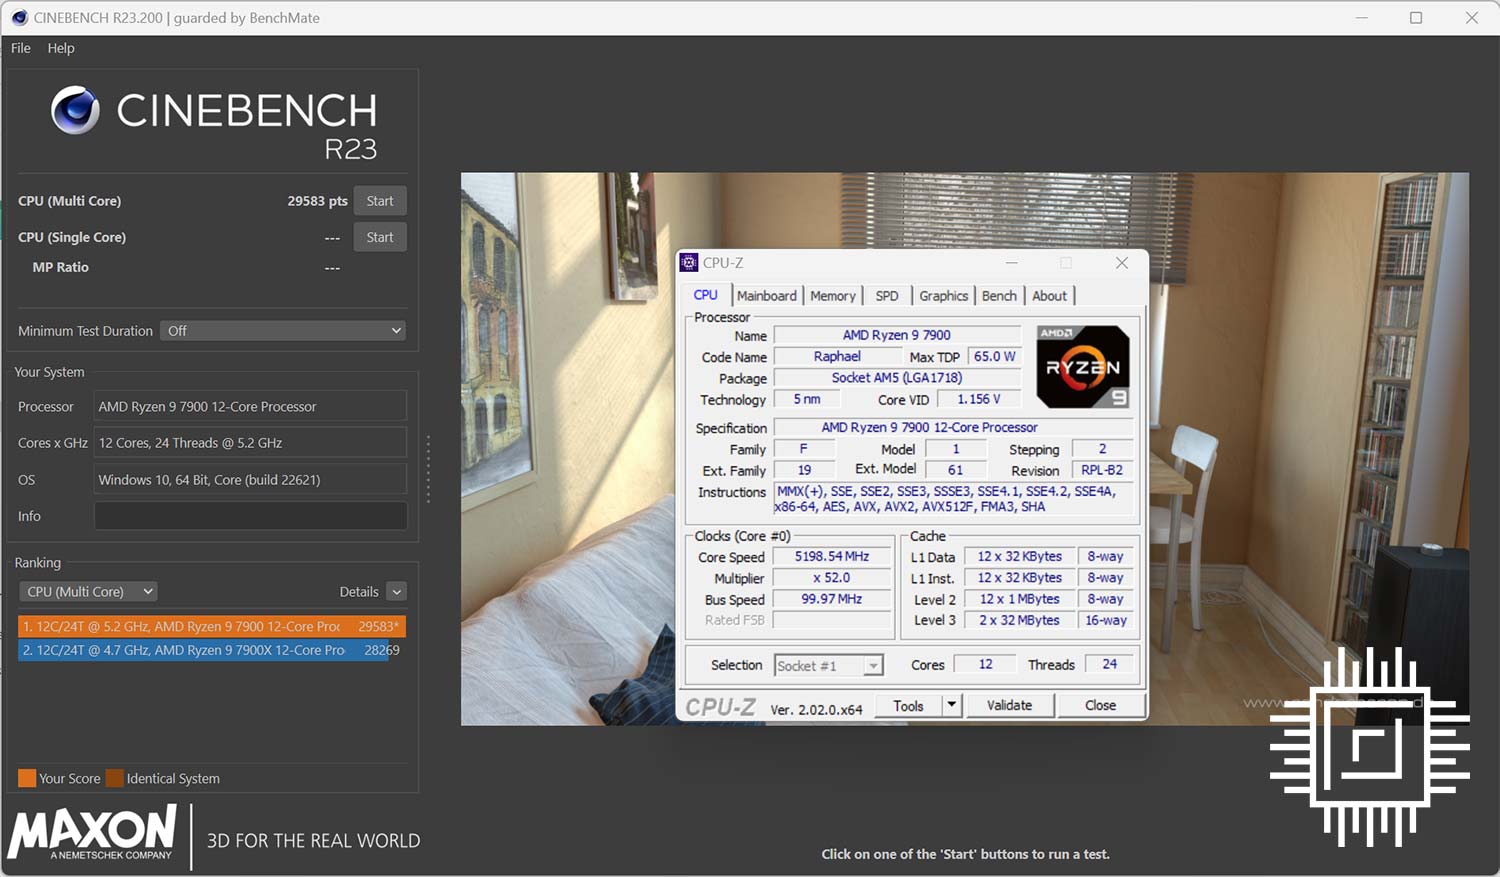Click the AMD Ryzen 9 logo in CPU-Z
Viewport: 1500px width, 877px height.
[1083, 367]
